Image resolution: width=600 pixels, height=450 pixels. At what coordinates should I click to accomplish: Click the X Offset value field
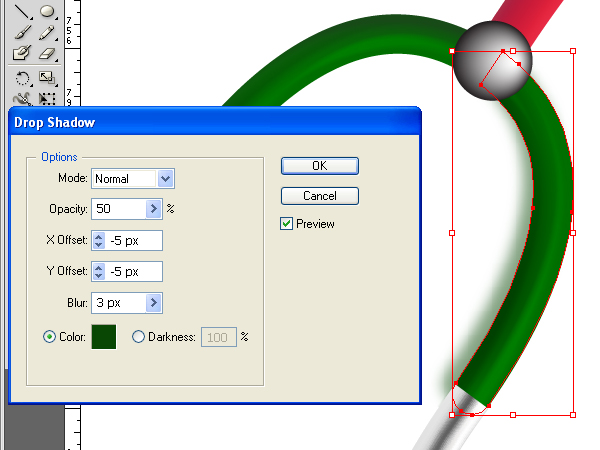(x=133, y=241)
